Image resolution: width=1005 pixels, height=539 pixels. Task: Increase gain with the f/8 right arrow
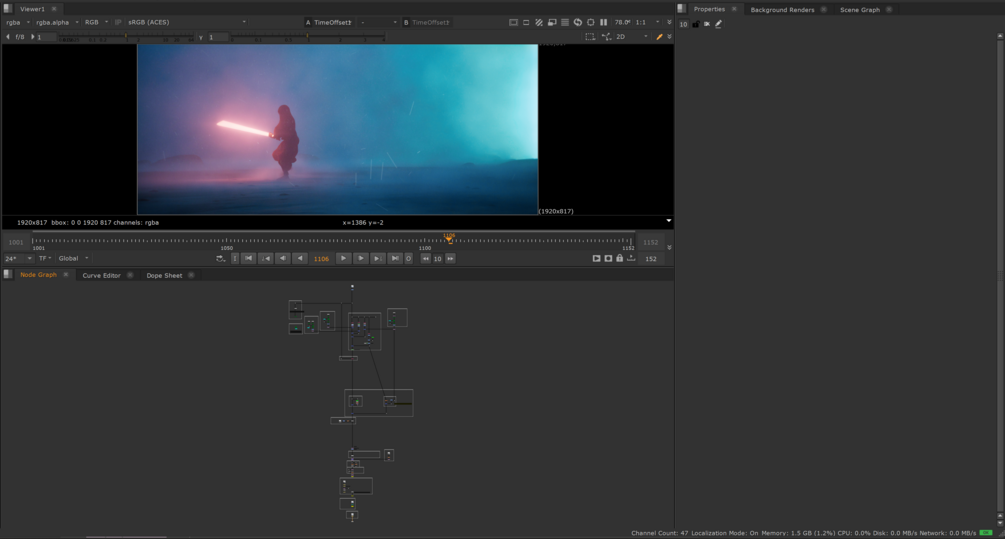32,37
